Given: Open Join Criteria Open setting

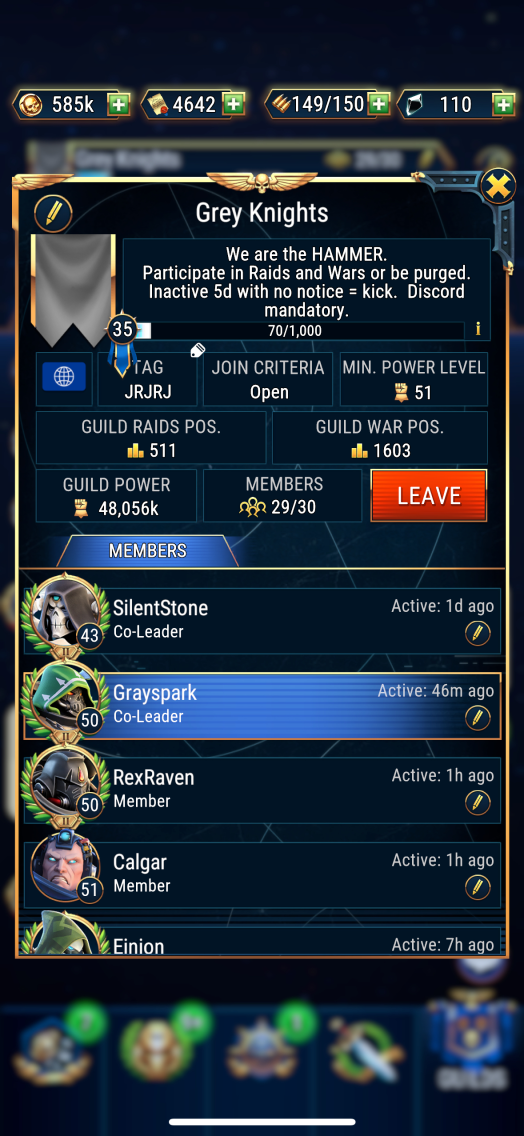Looking at the screenshot, I should click(x=267, y=379).
